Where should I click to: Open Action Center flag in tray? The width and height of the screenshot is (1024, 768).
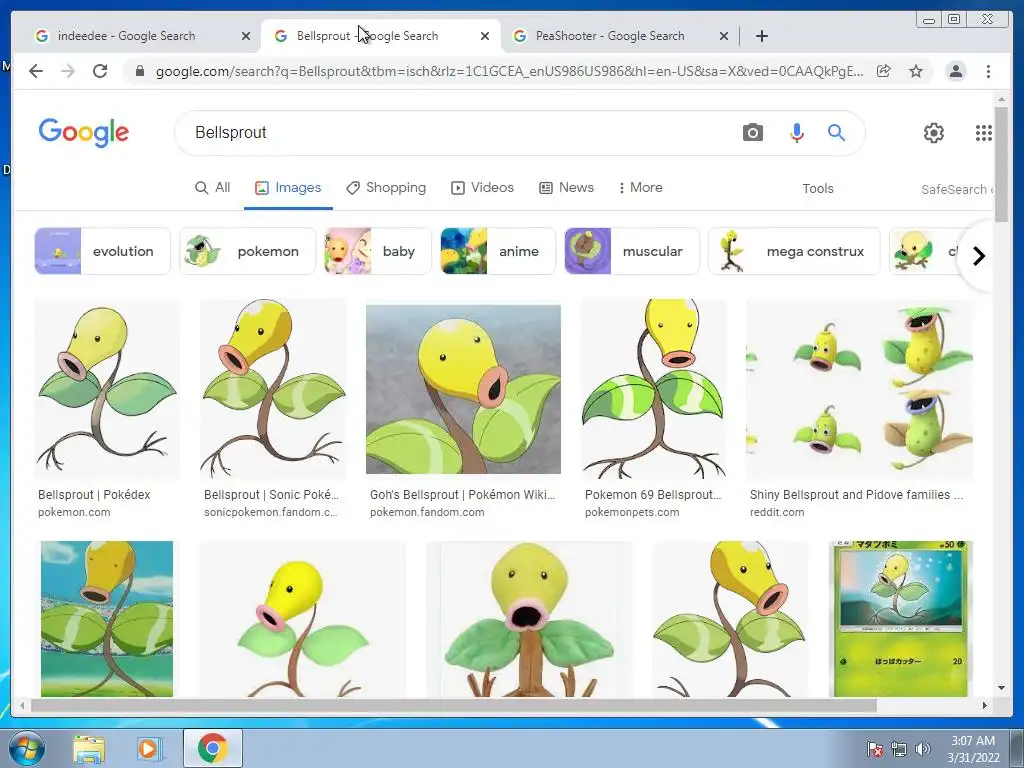tap(874, 749)
